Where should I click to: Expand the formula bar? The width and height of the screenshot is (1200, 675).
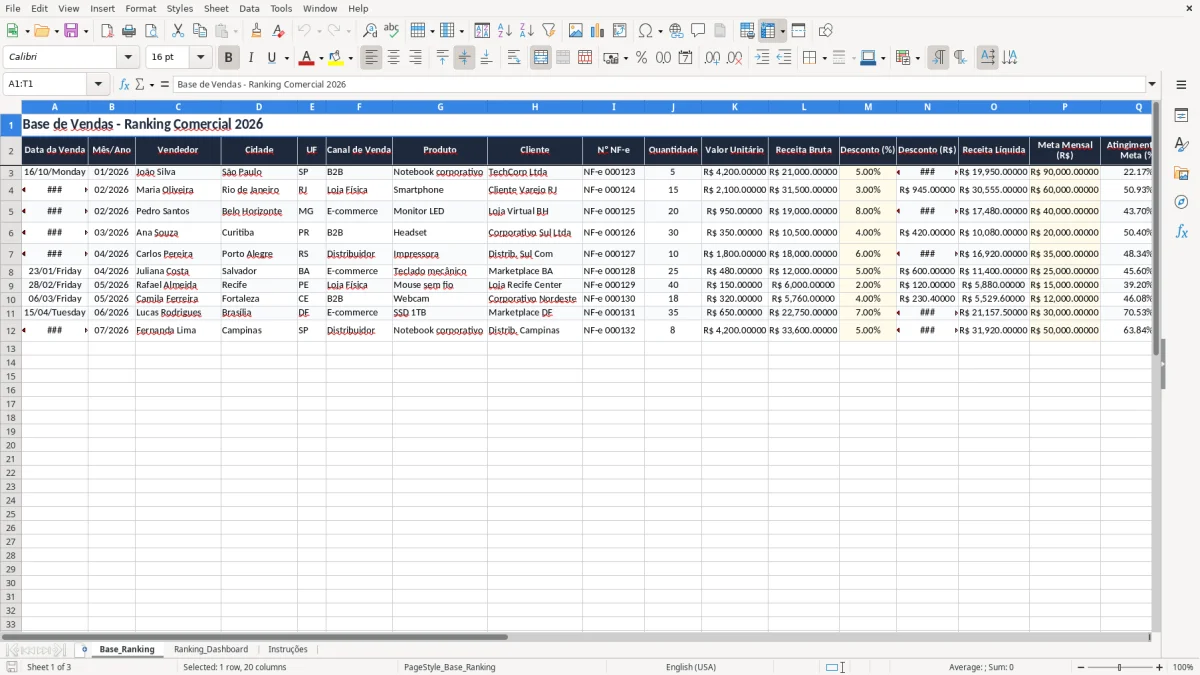pos(1152,84)
